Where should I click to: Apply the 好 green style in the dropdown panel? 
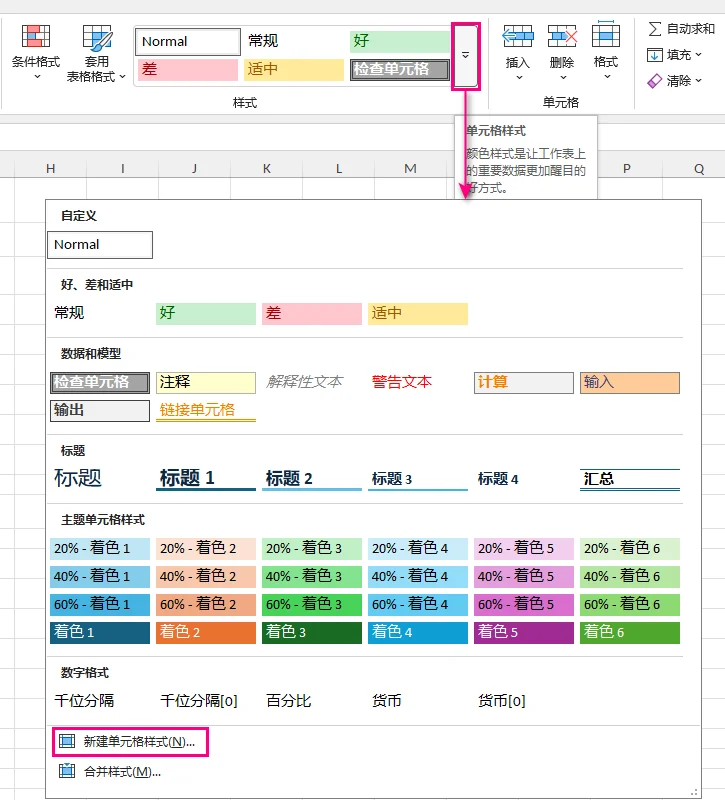pos(206,313)
